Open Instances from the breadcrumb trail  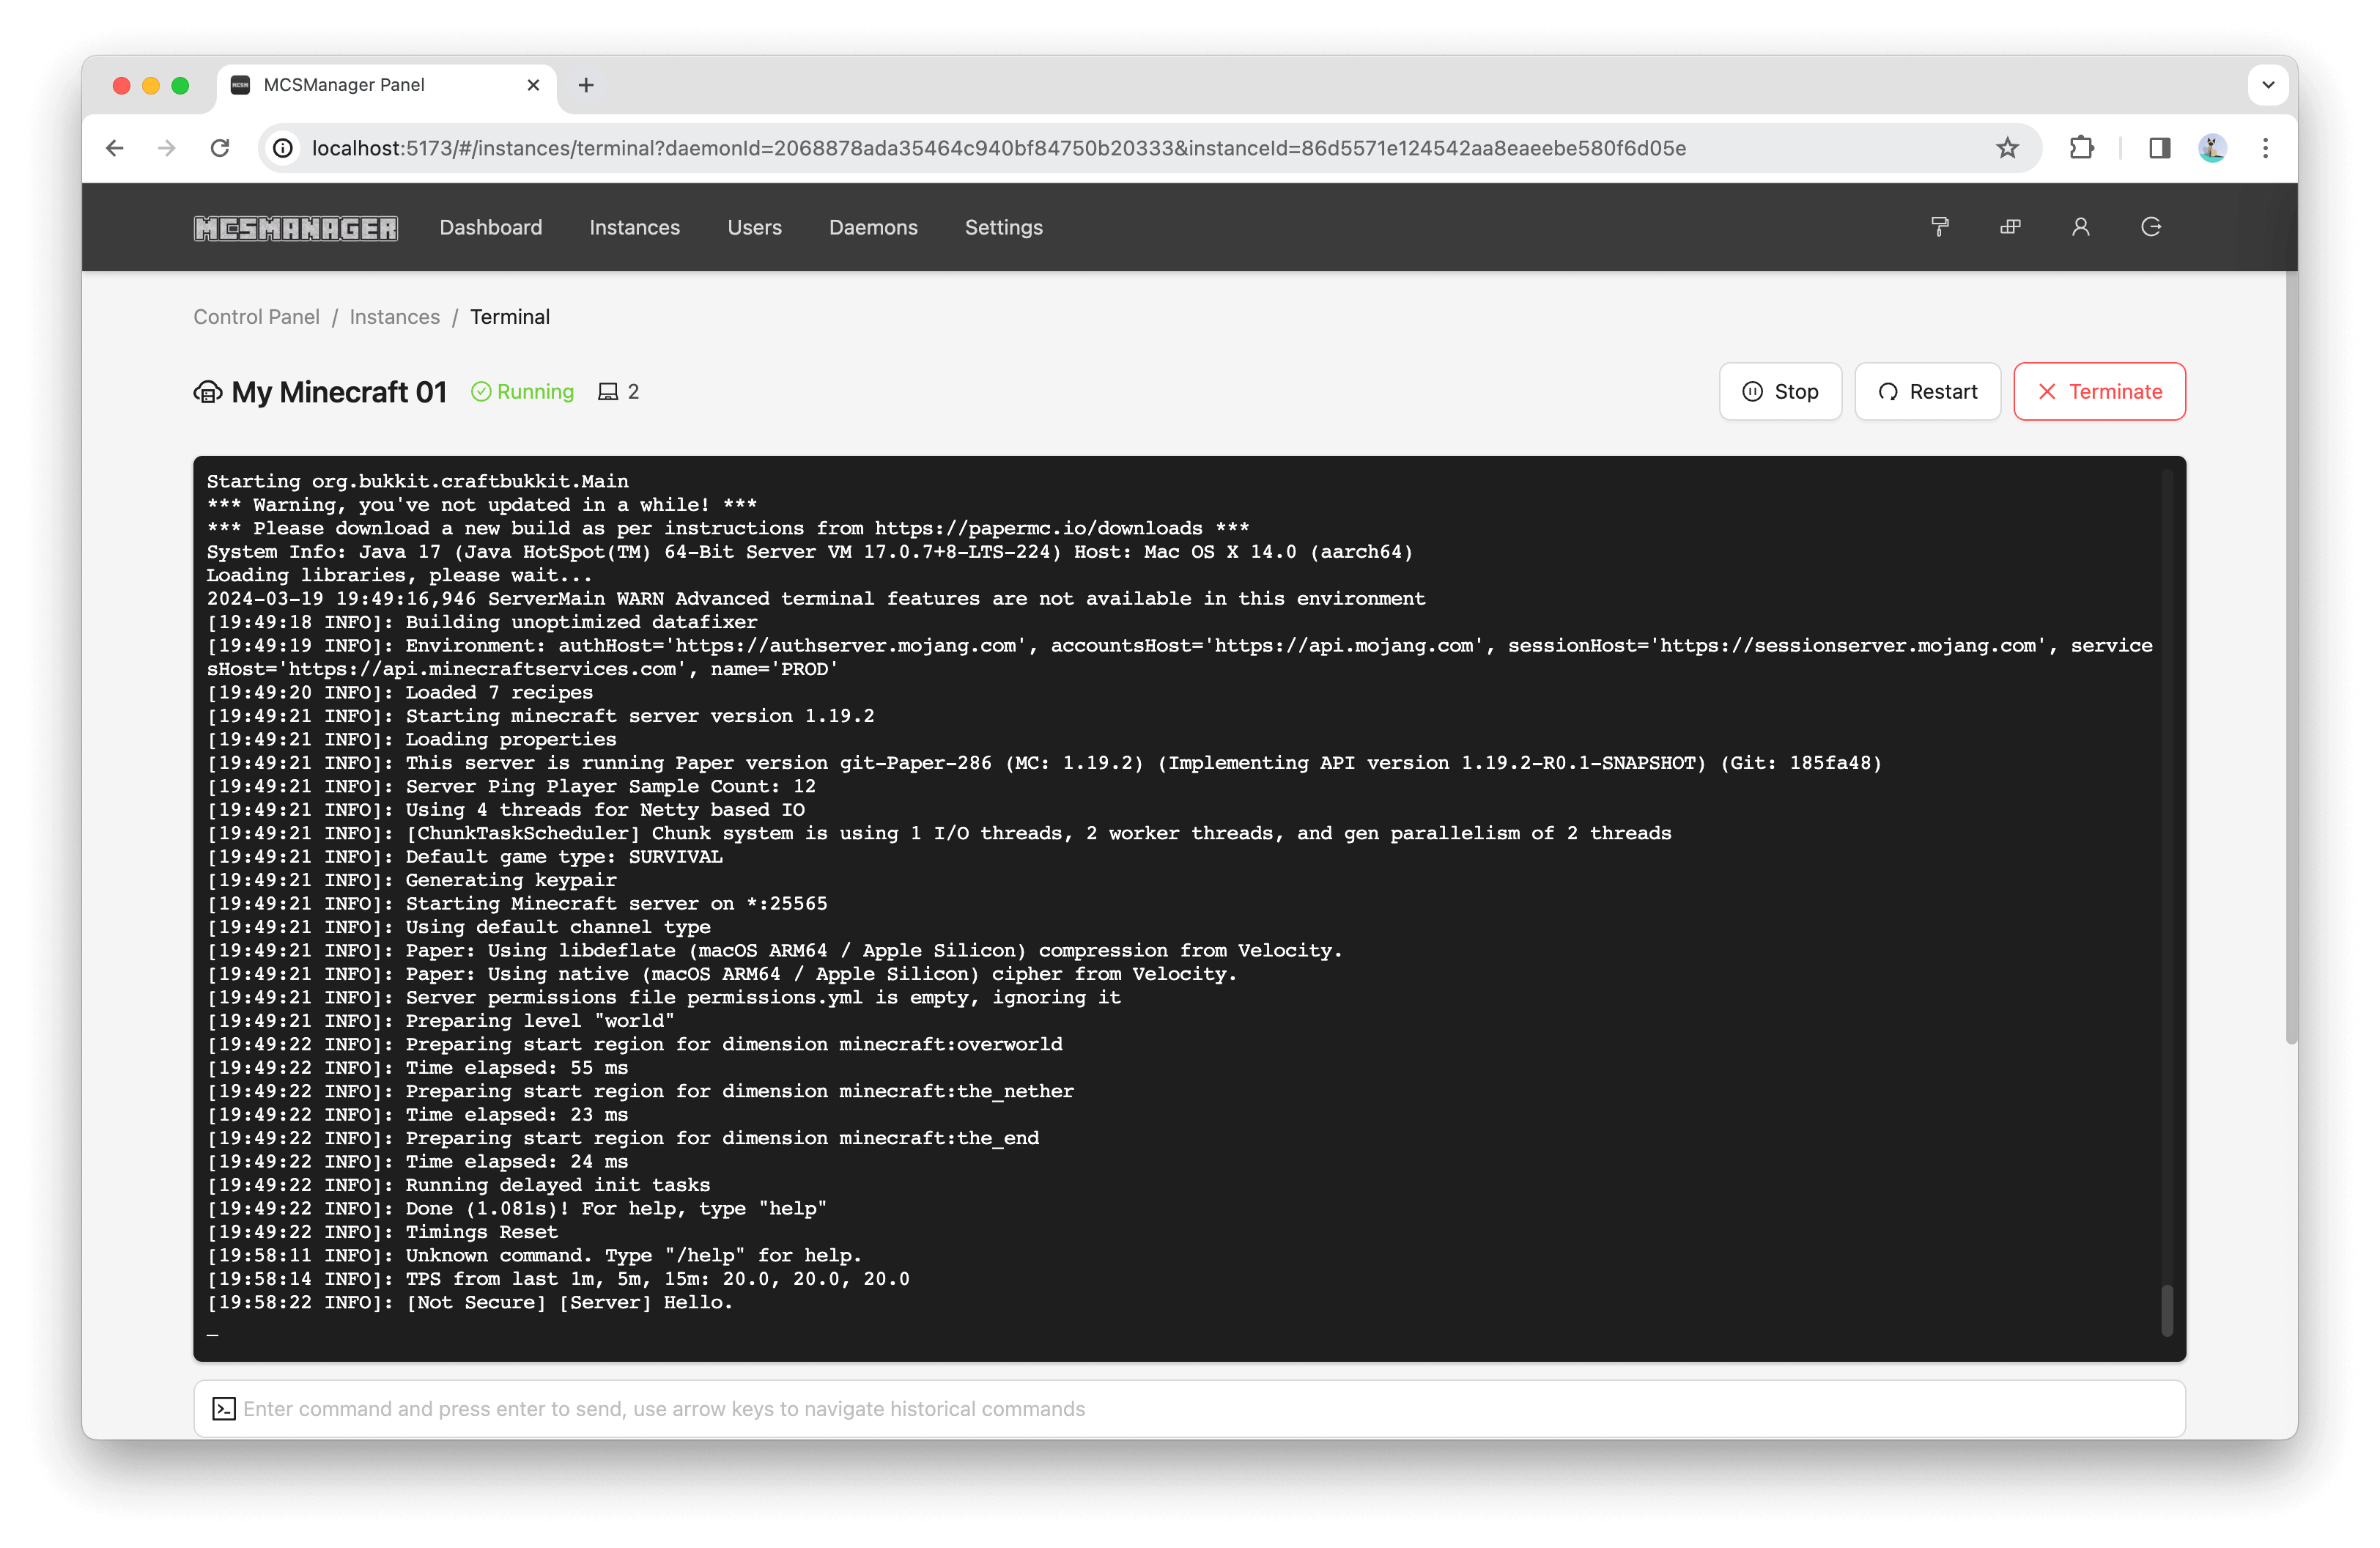(x=394, y=317)
